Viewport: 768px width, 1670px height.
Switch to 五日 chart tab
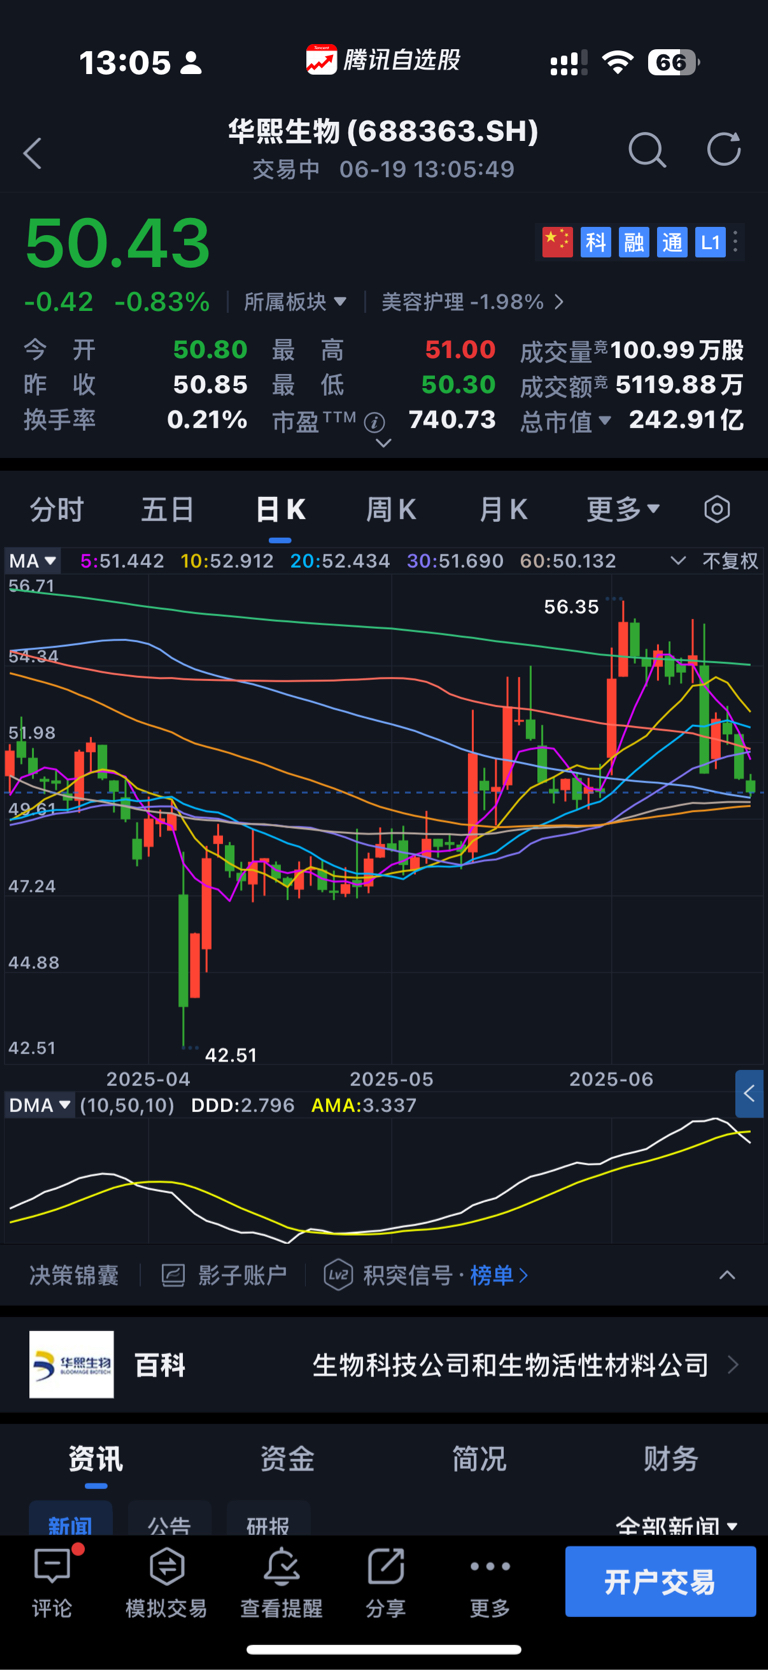[167, 509]
